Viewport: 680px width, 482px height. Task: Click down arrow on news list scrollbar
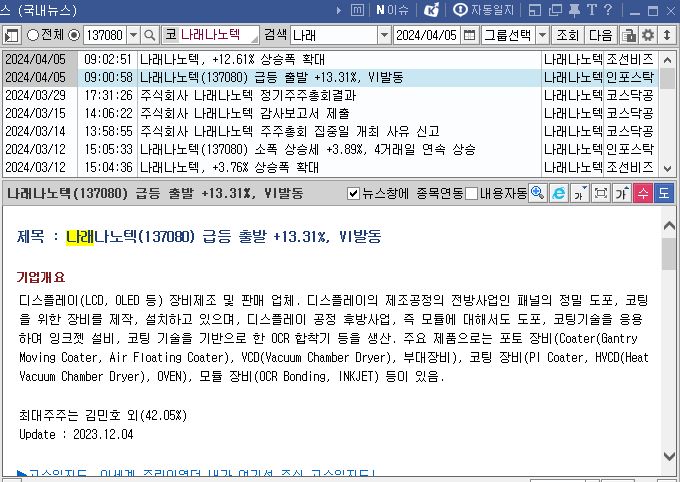point(667,169)
